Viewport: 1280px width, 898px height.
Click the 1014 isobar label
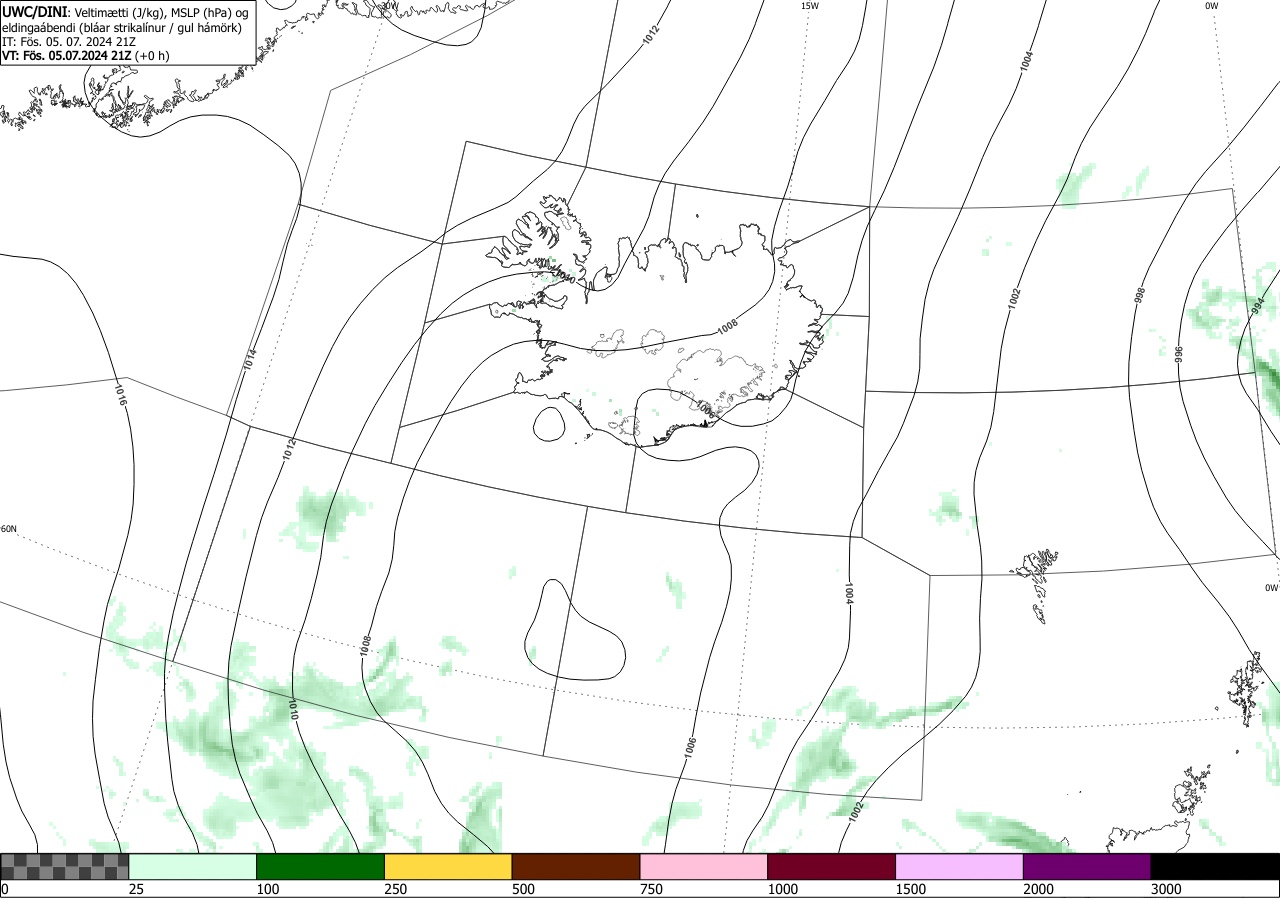point(250,360)
